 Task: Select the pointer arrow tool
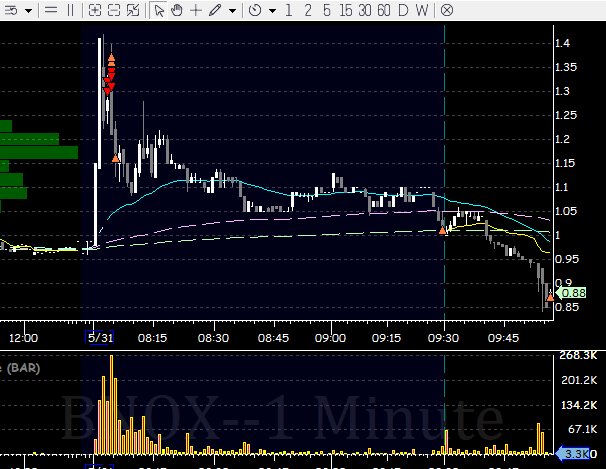tap(158, 10)
